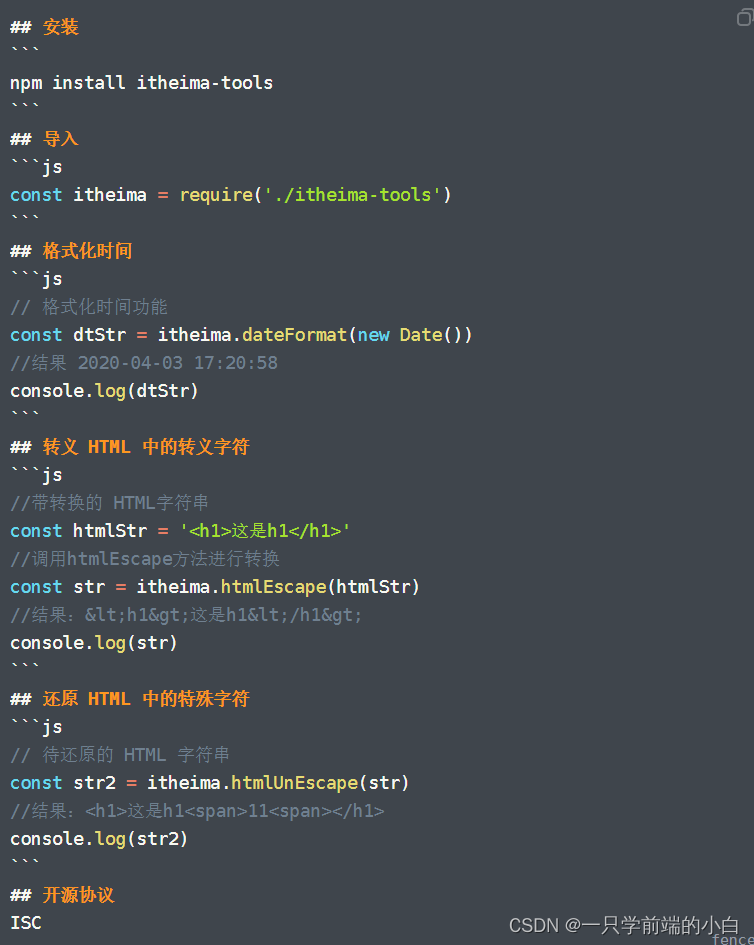
Task: Click the comment '//调用htmlEscape方法进行转换'
Action: [145, 559]
